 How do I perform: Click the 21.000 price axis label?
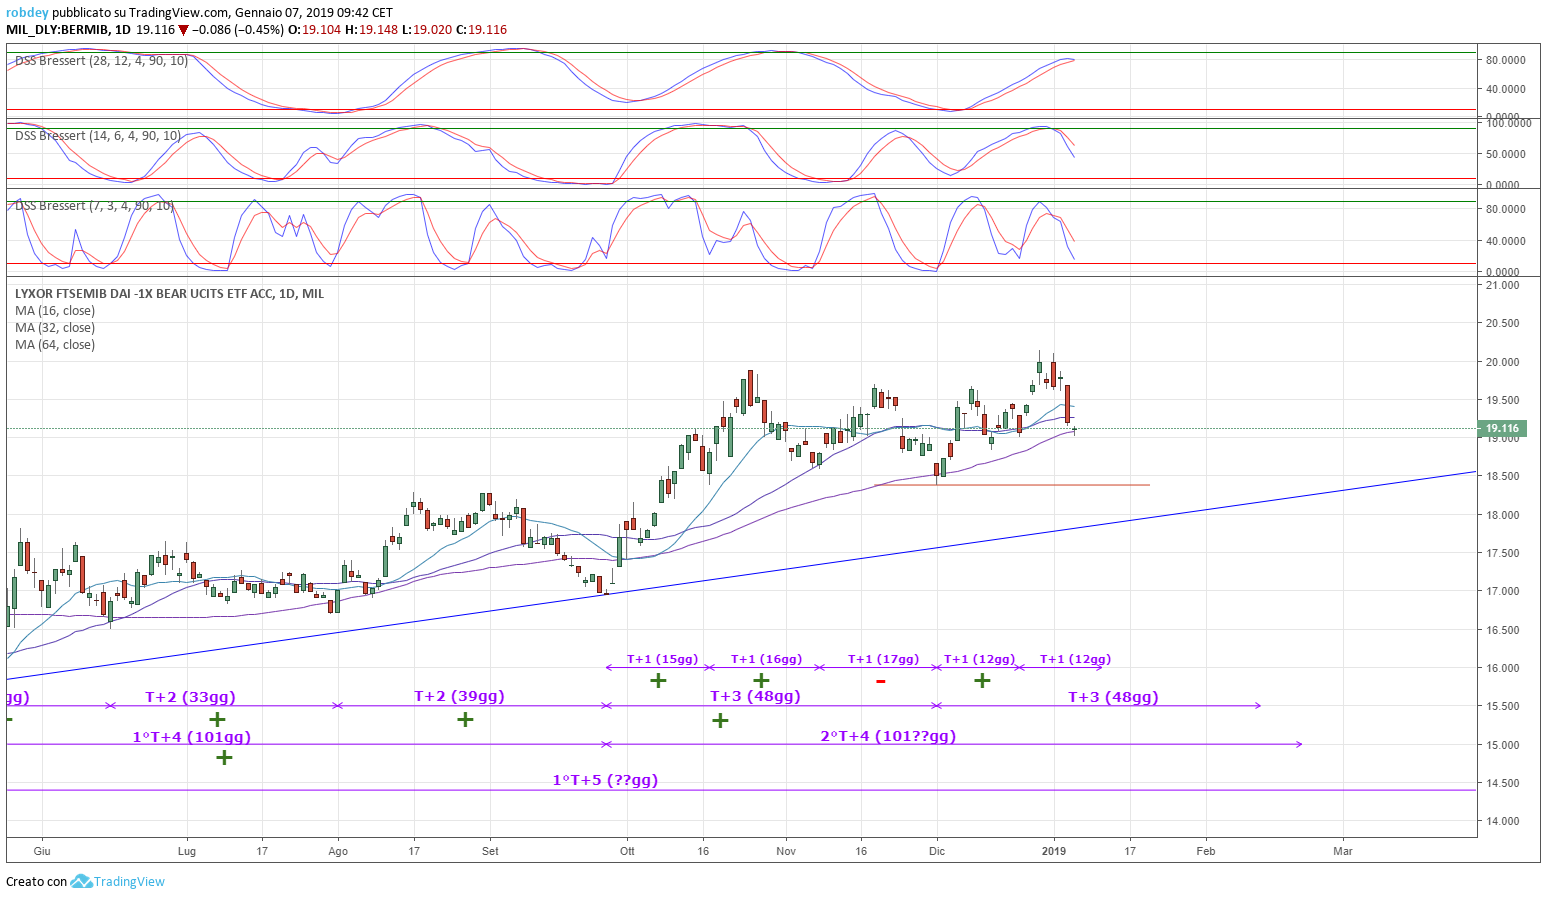coord(1502,285)
